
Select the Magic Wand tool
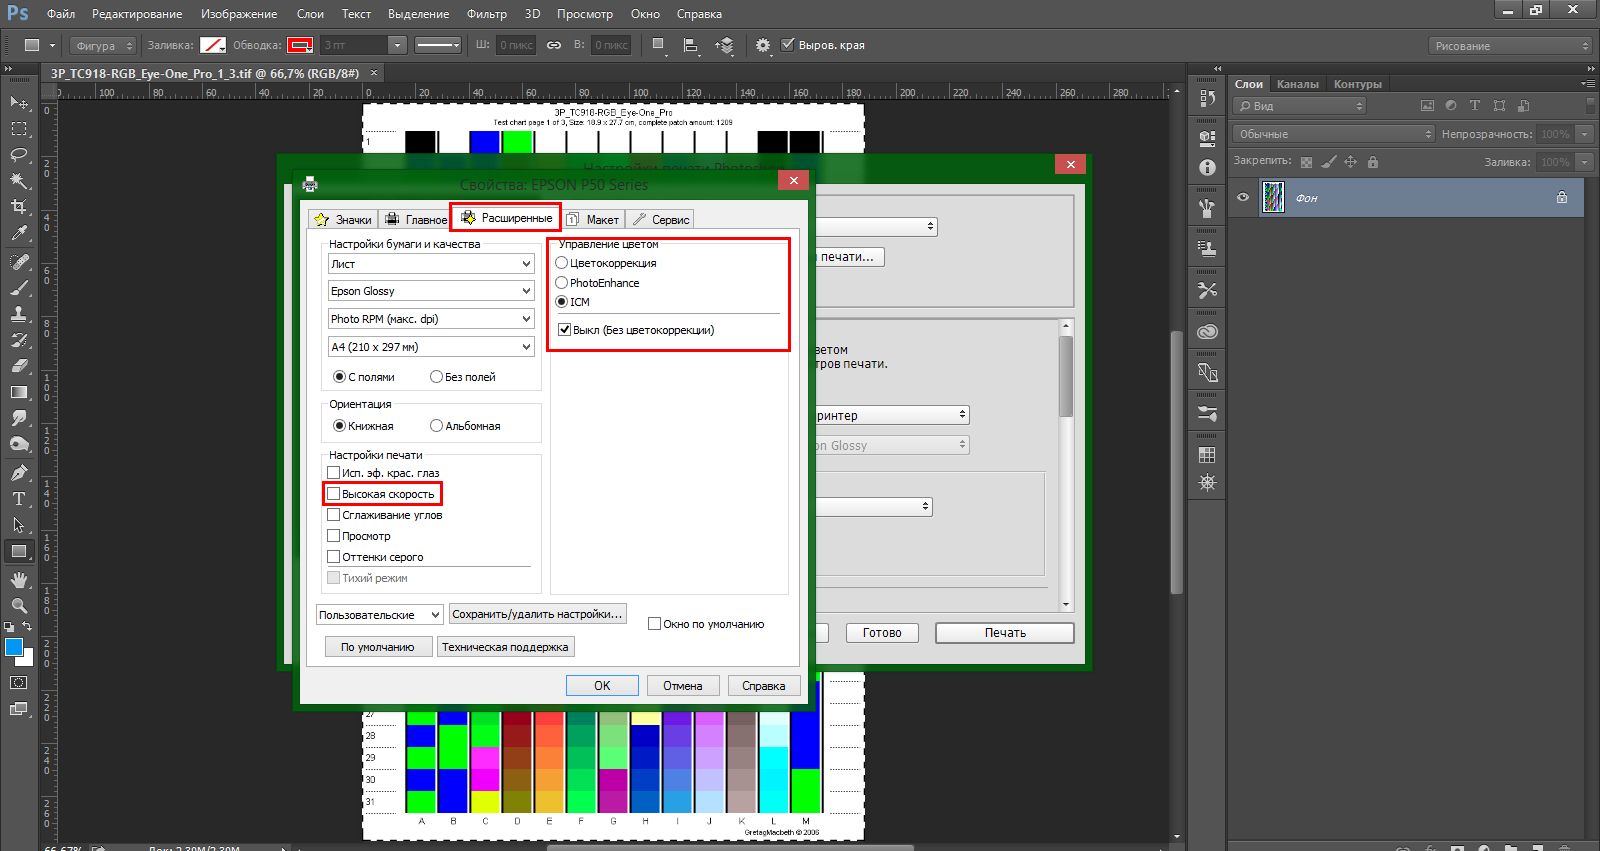pyautogui.click(x=19, y=181)
